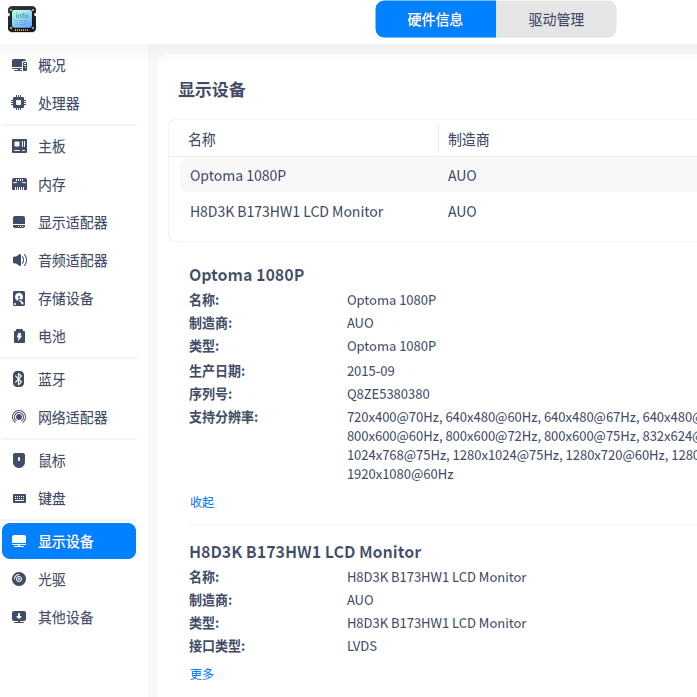Image resolution: width=697 pixels, height=697 pixels.
Task: Select the 鼠标 mouse icon
Action: pos(19,460)
